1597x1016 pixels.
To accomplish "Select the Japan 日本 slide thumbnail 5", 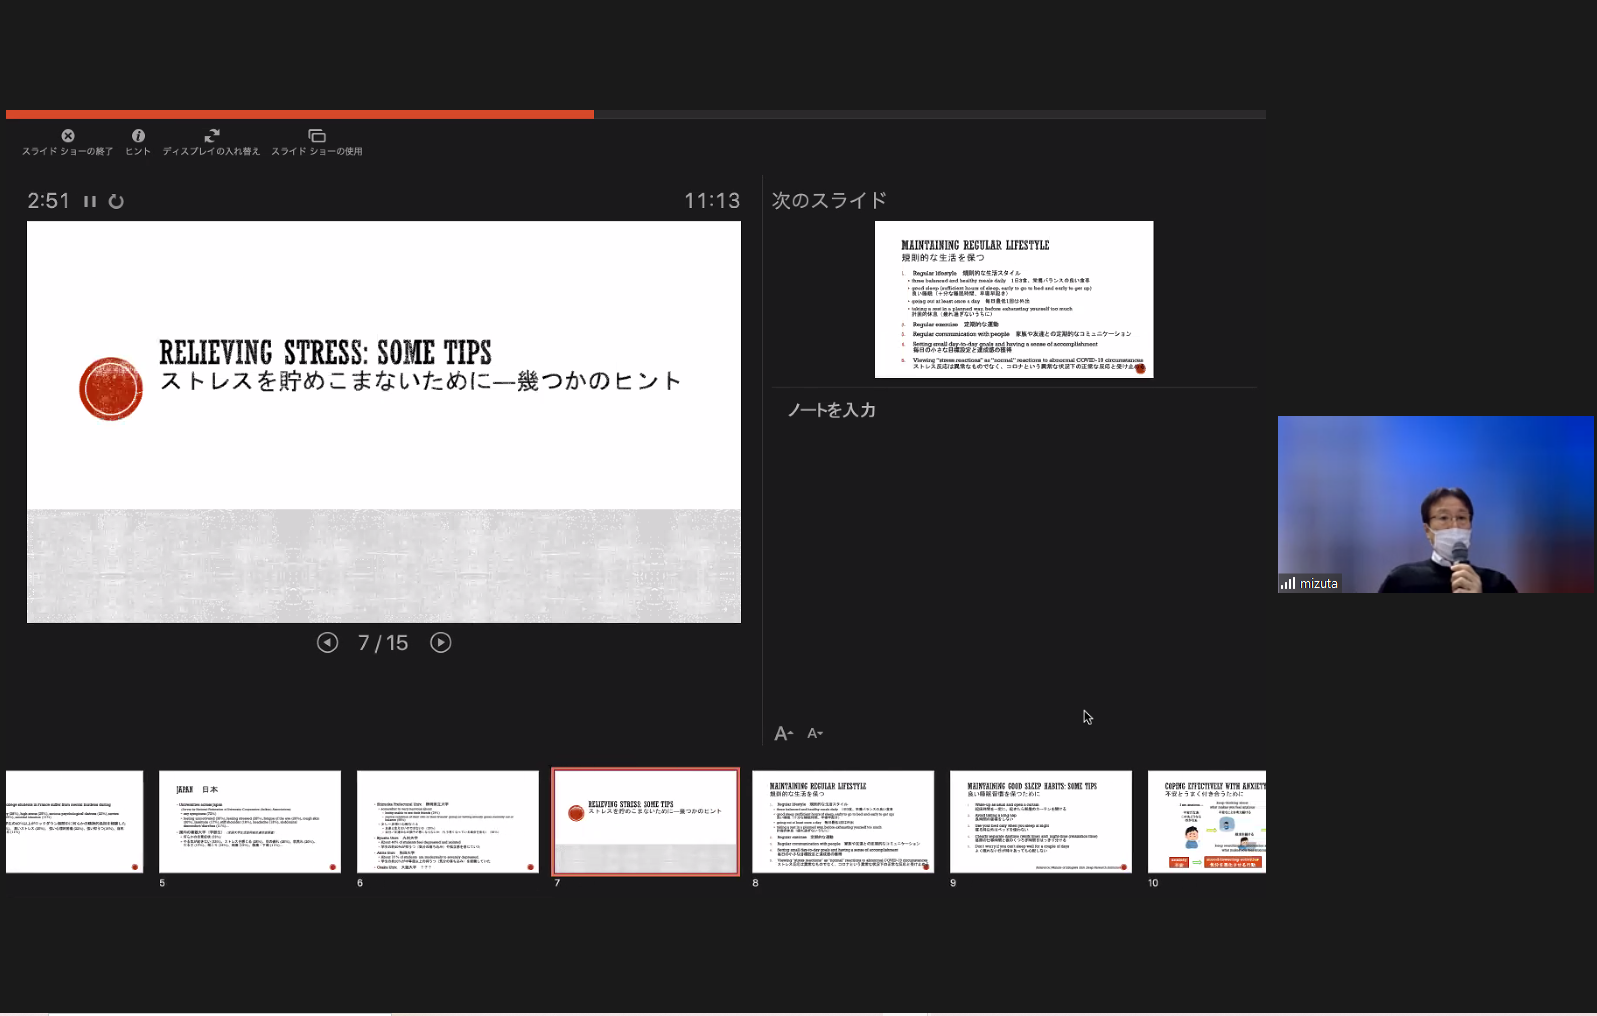I will pos(250,821).
